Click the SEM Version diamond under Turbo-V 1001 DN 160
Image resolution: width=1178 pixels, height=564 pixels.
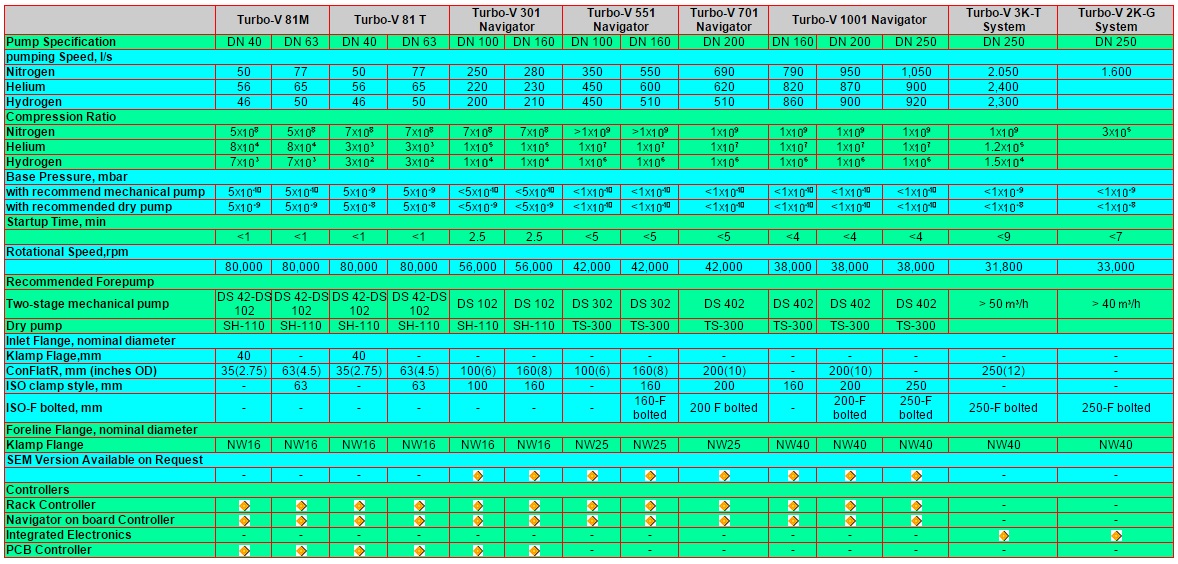(793, 475)
